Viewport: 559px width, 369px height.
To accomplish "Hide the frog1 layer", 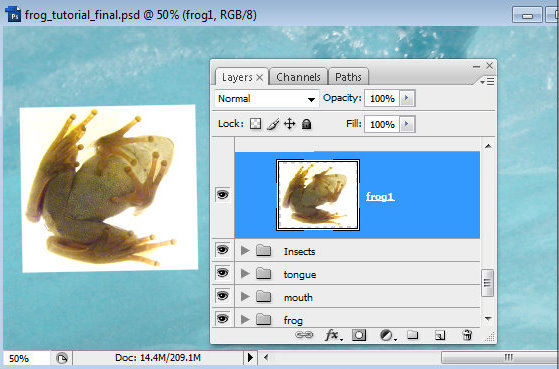I will point(222,195).
